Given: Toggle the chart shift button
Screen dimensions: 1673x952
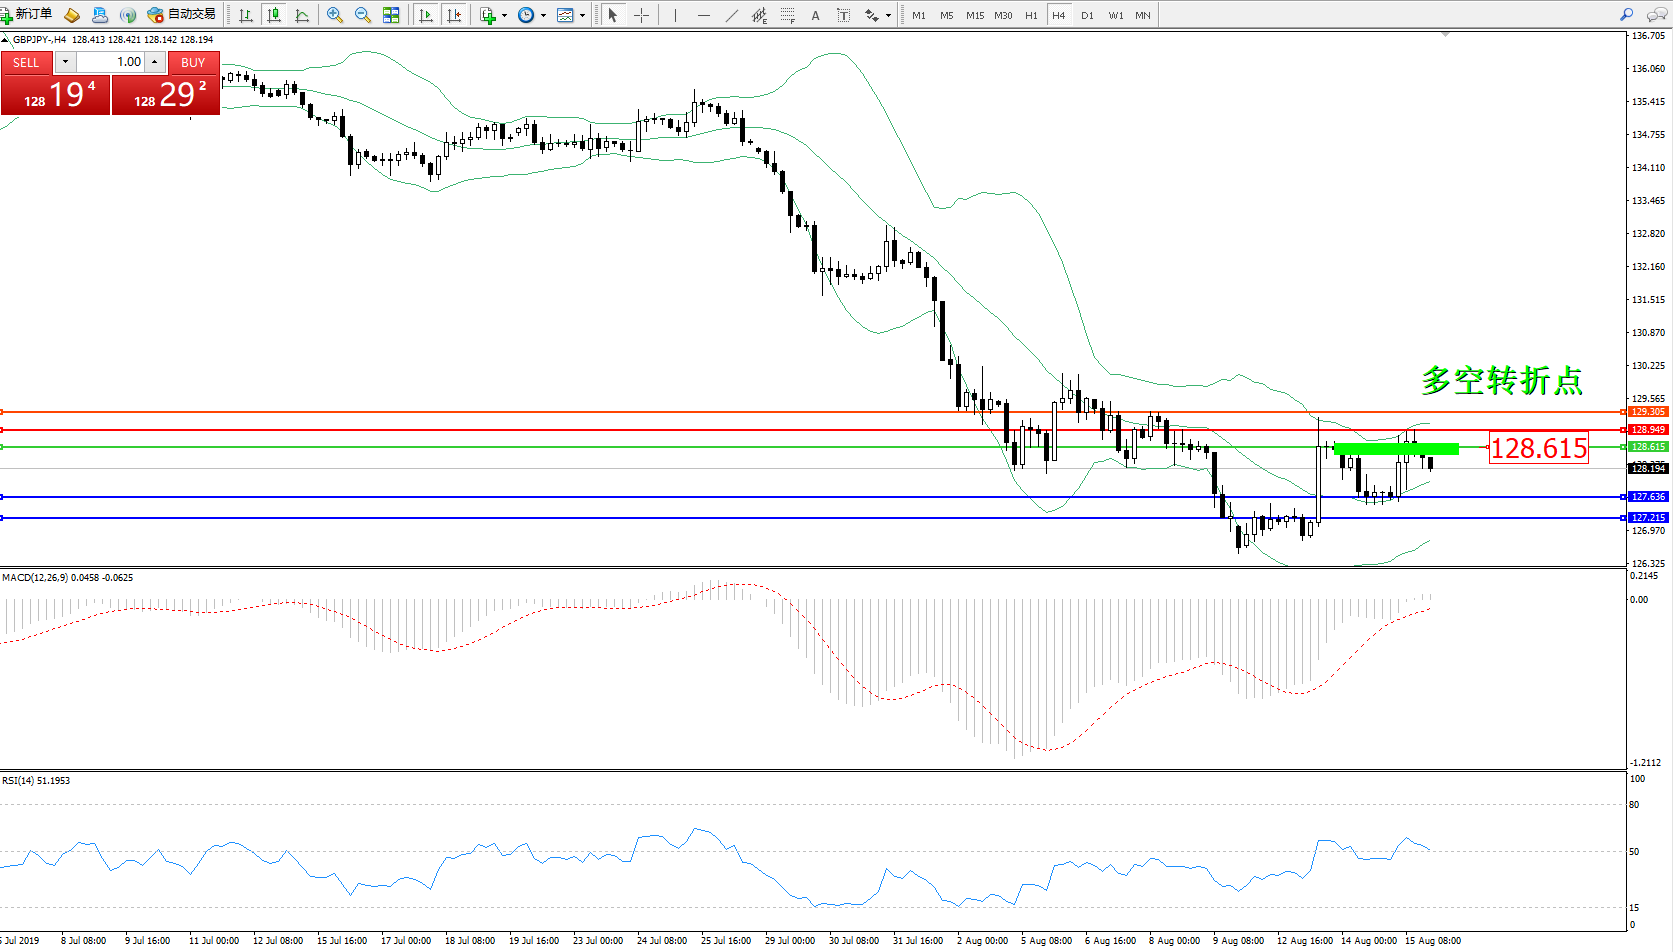Looking at the screenshot, I should tap(454, 15).
